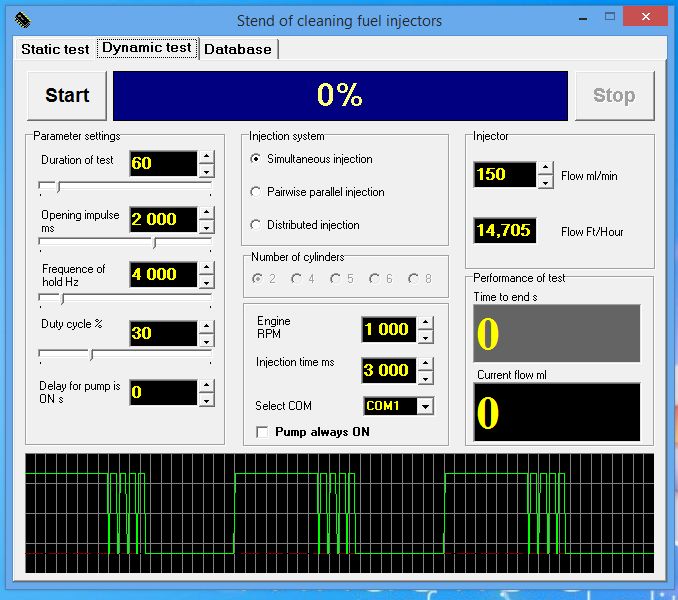Select Distributed injection radio button

(x=256, y=225)
